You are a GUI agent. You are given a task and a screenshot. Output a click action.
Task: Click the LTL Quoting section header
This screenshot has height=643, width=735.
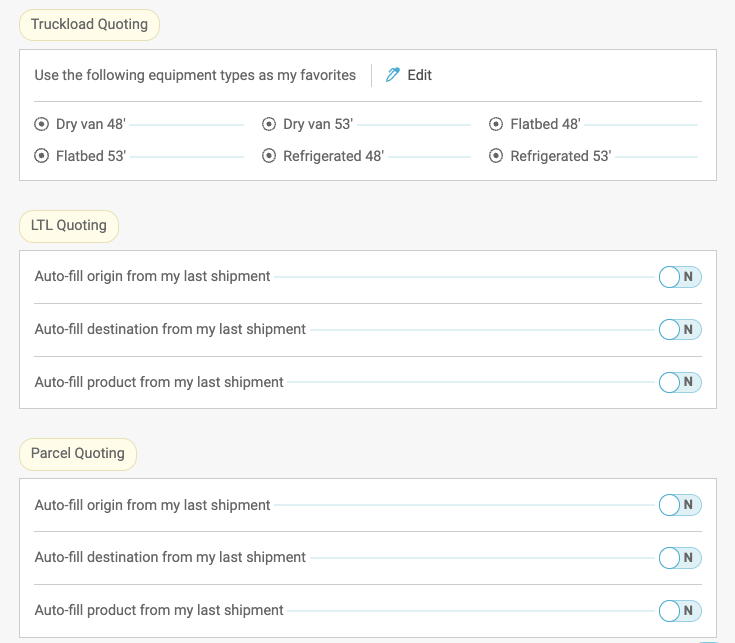[x=69, y=226]
